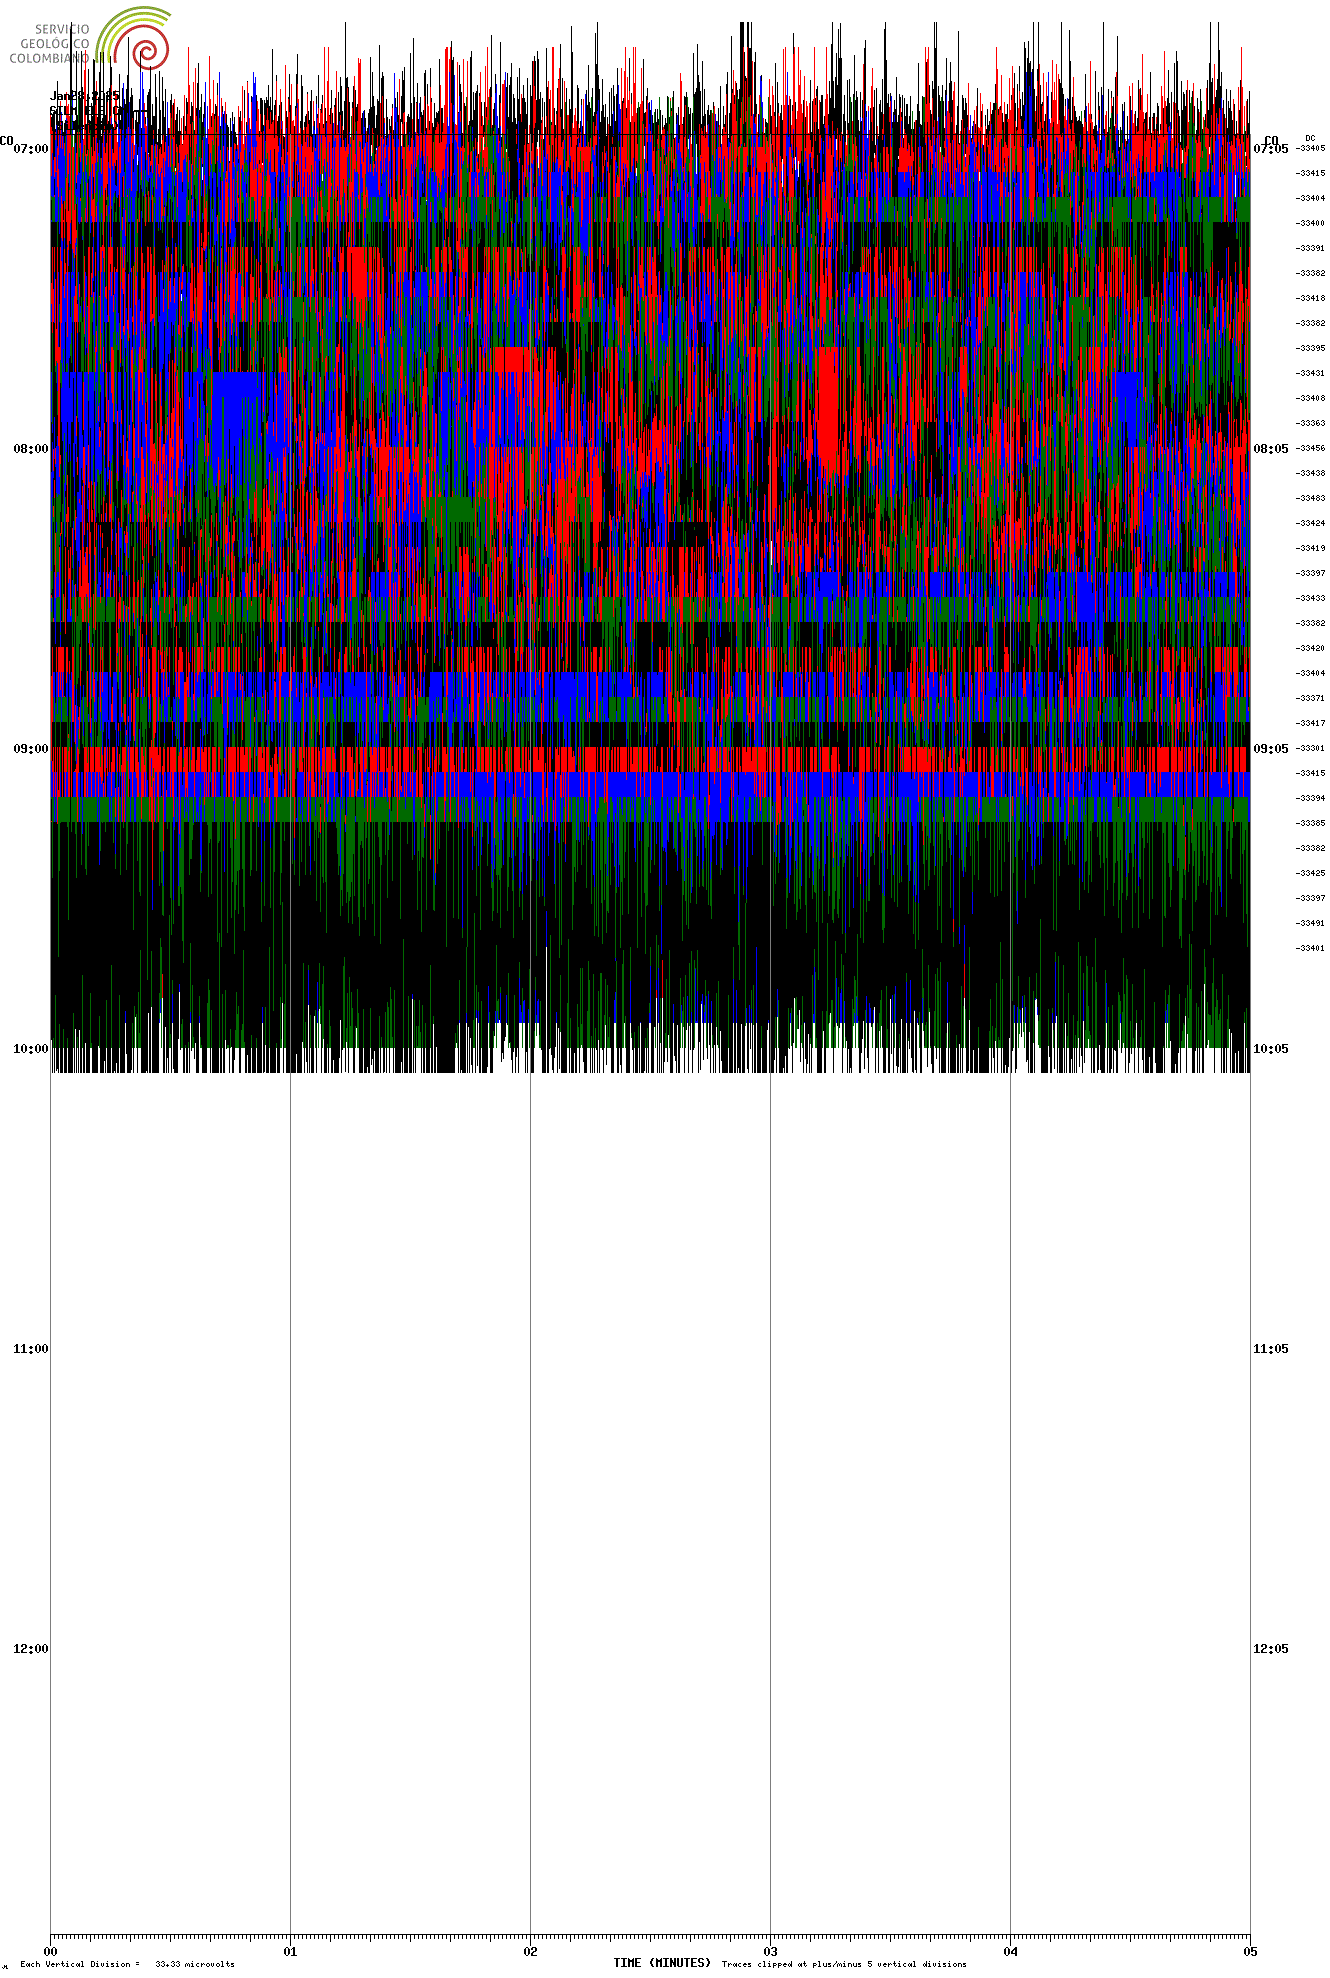
Task: Click the 07:00 label on the left axis
Action: (30, 149)
